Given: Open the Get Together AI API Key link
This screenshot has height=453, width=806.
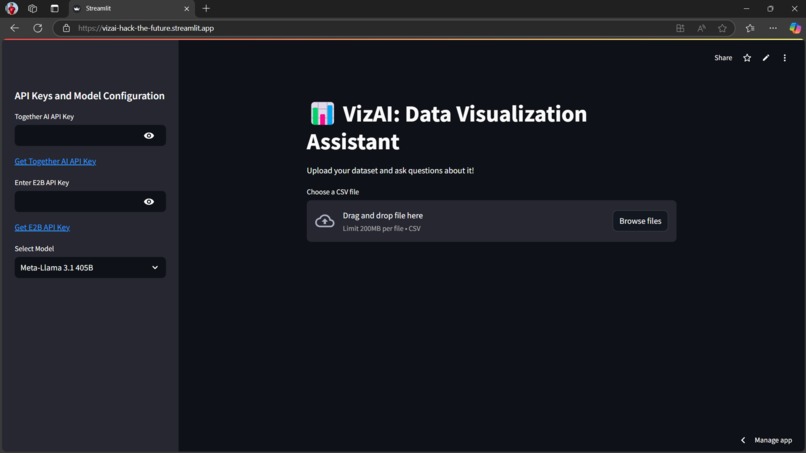Looking at the screenshot, I should (x=55, y=161).
